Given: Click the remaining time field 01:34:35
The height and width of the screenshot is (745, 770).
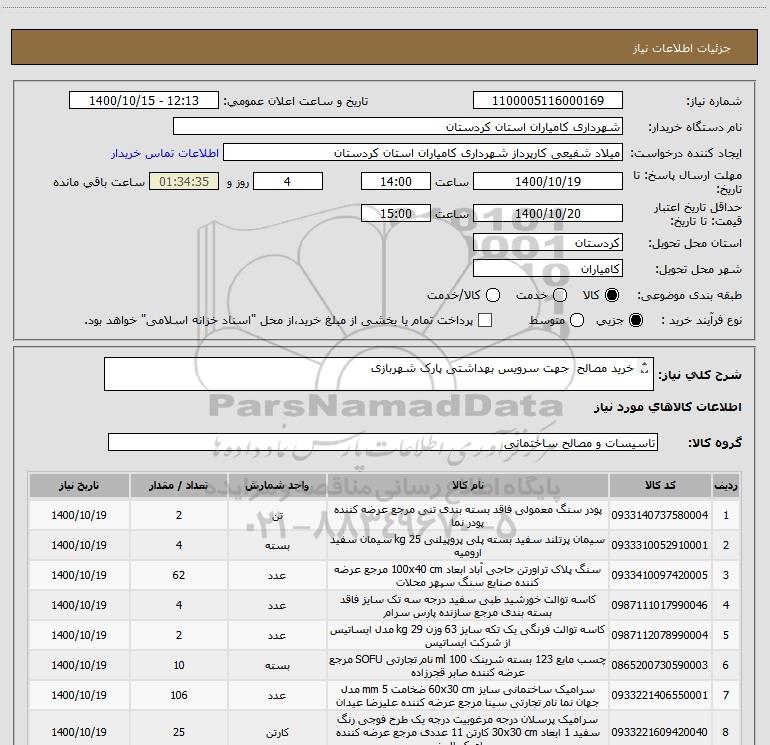Looking at the screenshot, I should pos(184,182).
